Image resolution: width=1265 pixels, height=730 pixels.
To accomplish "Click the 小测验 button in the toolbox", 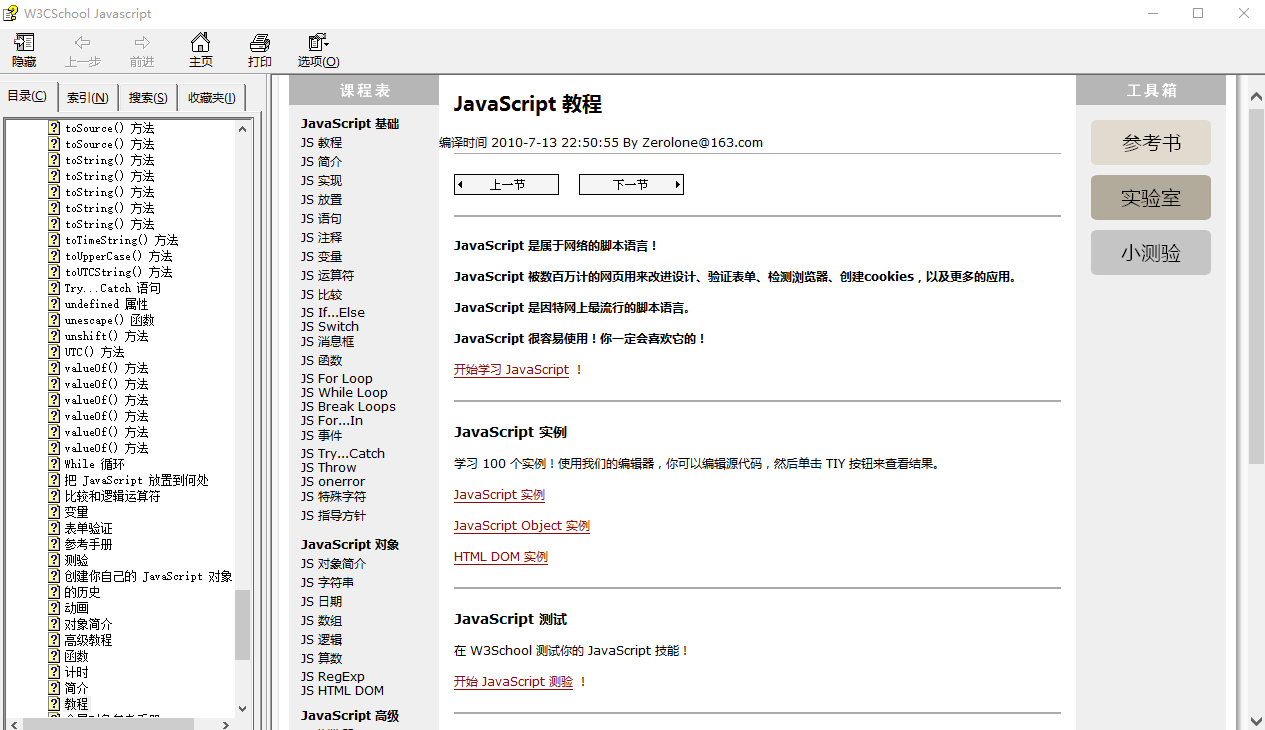I will [1150, 252].
